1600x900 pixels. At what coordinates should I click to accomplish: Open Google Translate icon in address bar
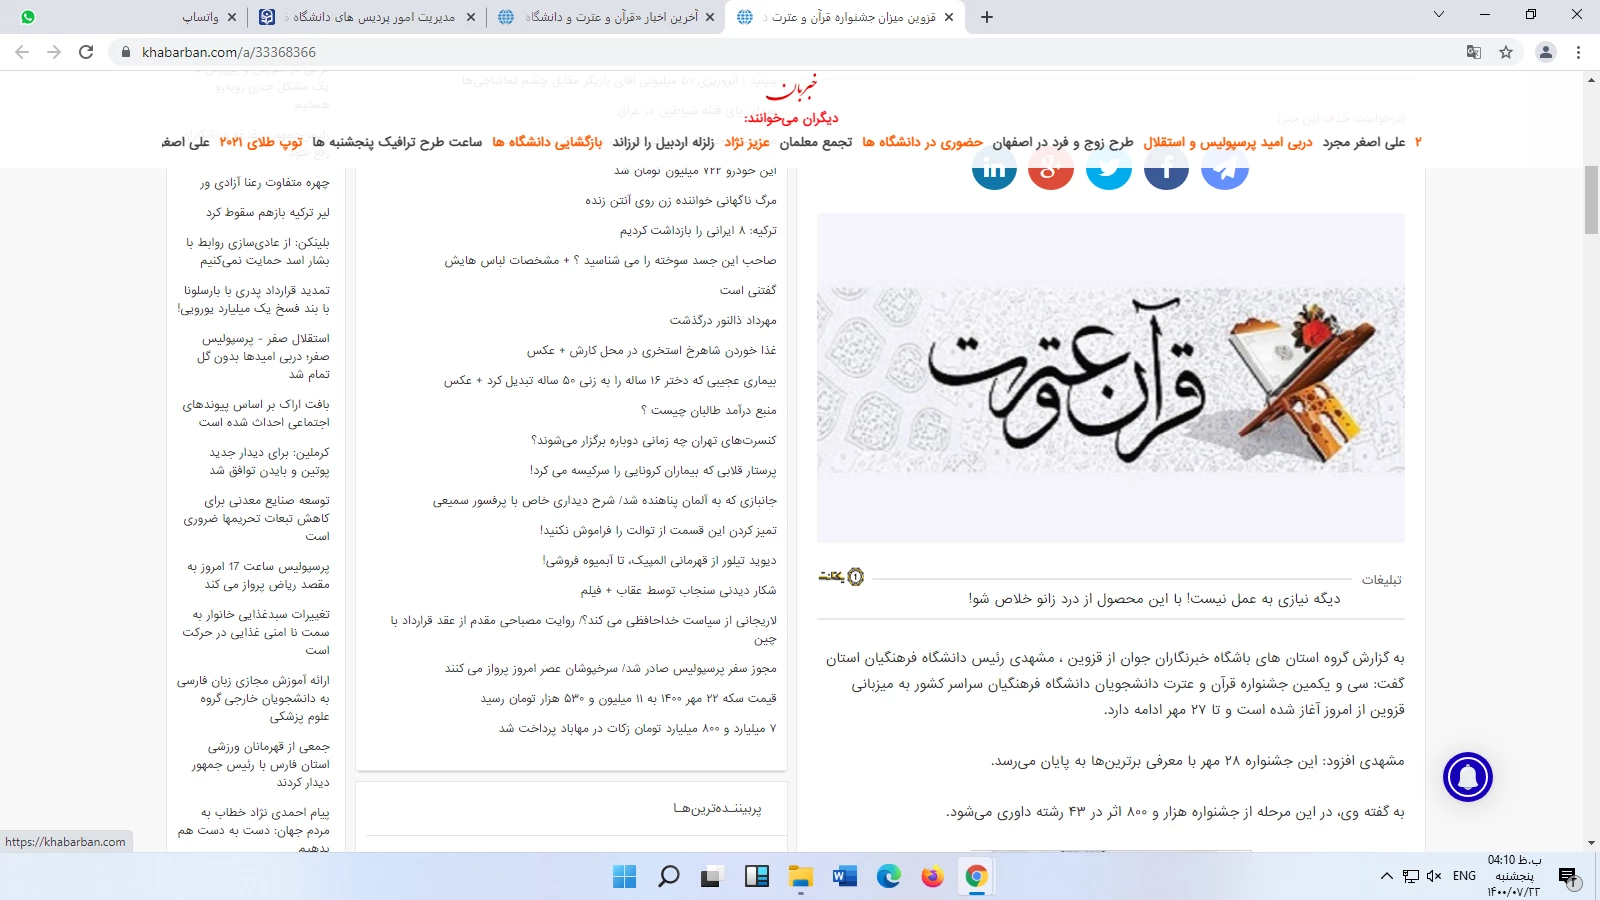tap(1473, 52)
